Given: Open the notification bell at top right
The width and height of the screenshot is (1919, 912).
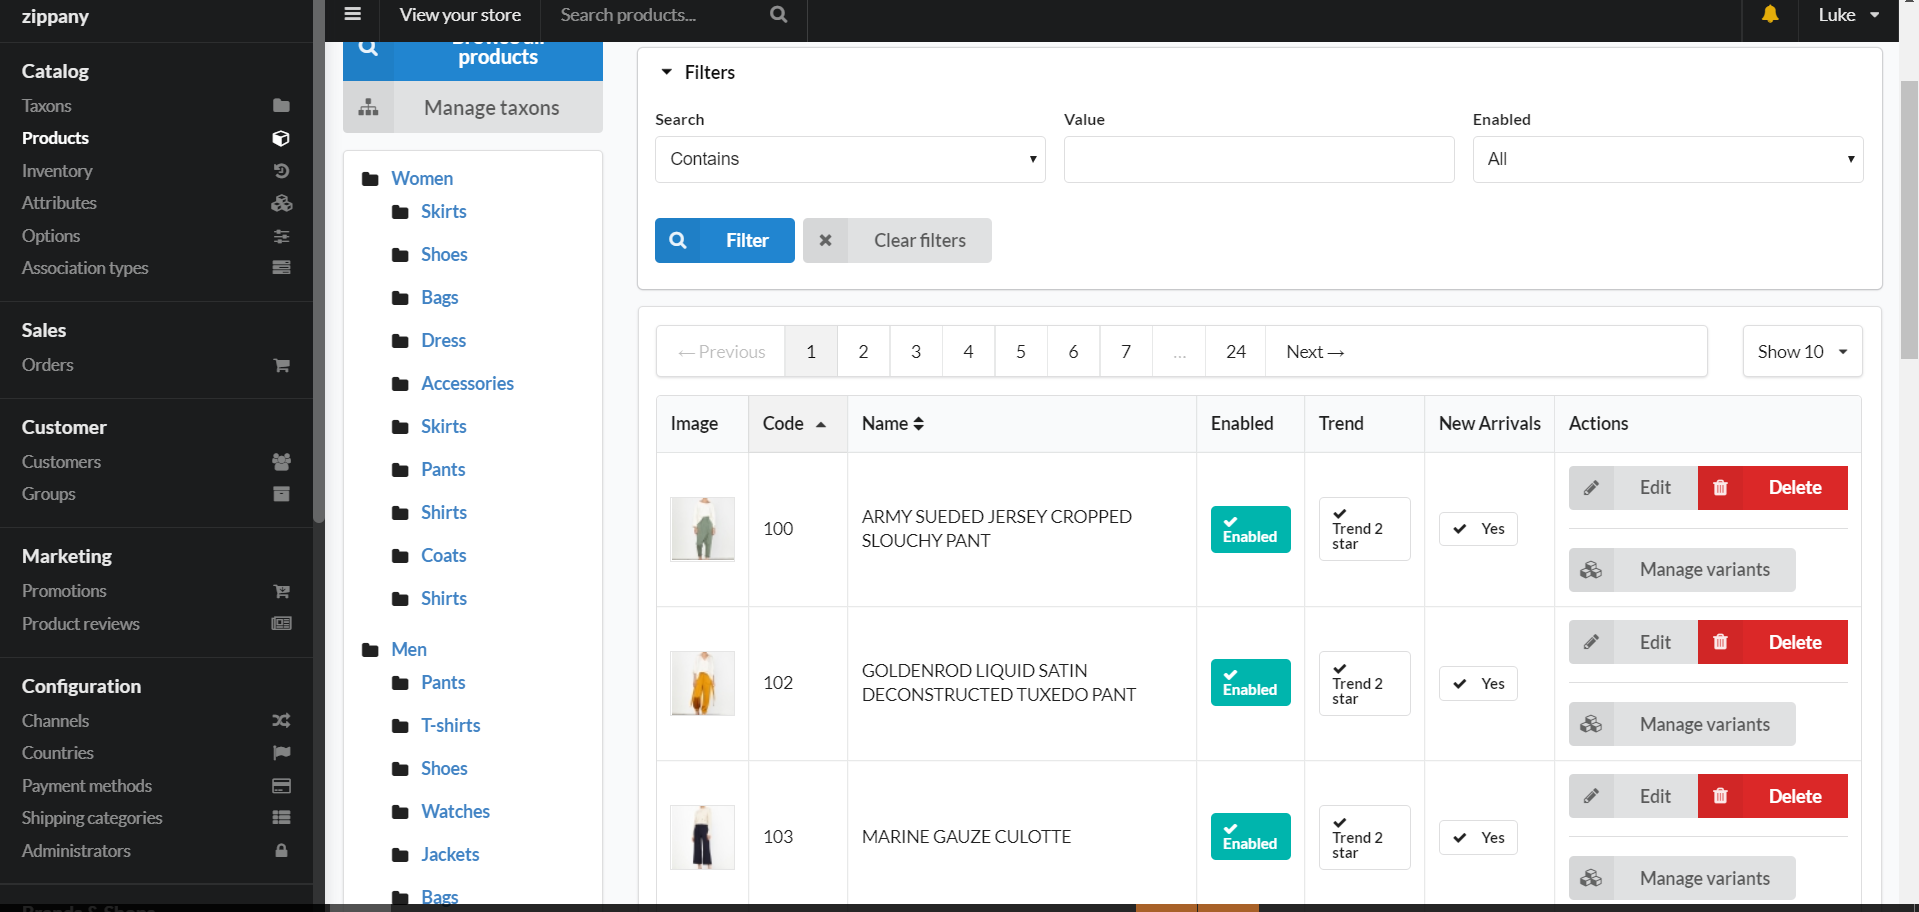Looking at the screenshot, I should (1769, 15).
